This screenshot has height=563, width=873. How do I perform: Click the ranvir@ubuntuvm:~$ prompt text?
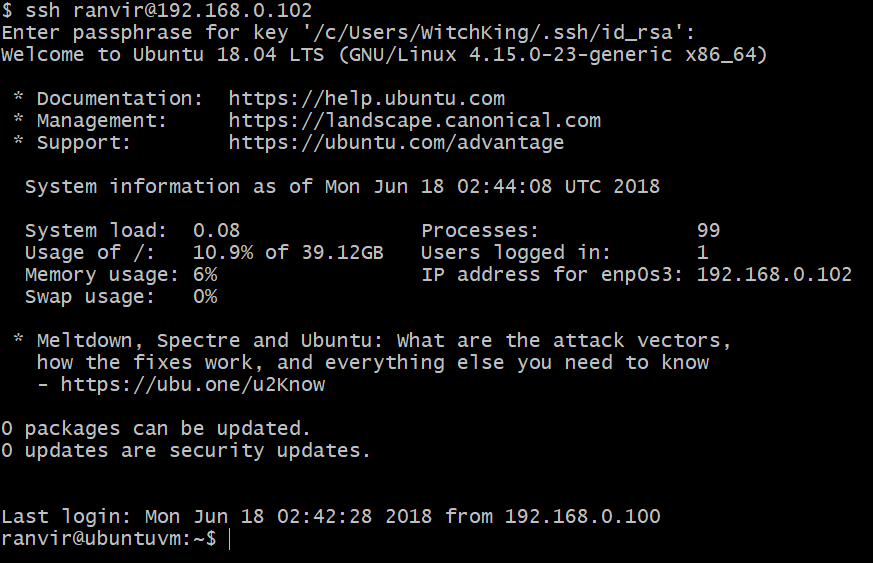tap(108, 539)
